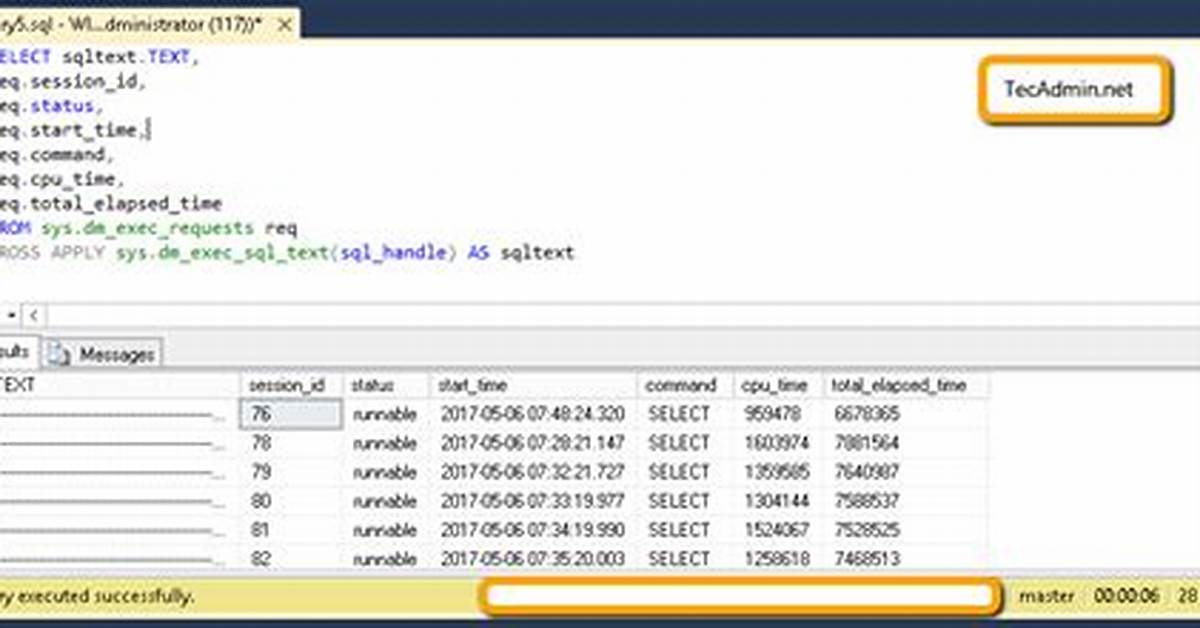Select cpu_time value 1359585
1200x628 pixels.
pos(777,472)
